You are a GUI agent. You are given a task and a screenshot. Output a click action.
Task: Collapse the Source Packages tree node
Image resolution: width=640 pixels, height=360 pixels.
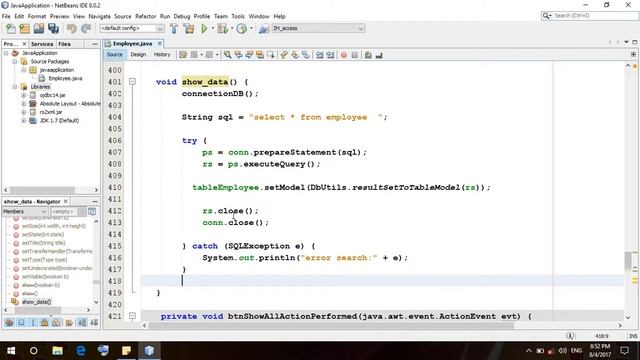point(15,62)
